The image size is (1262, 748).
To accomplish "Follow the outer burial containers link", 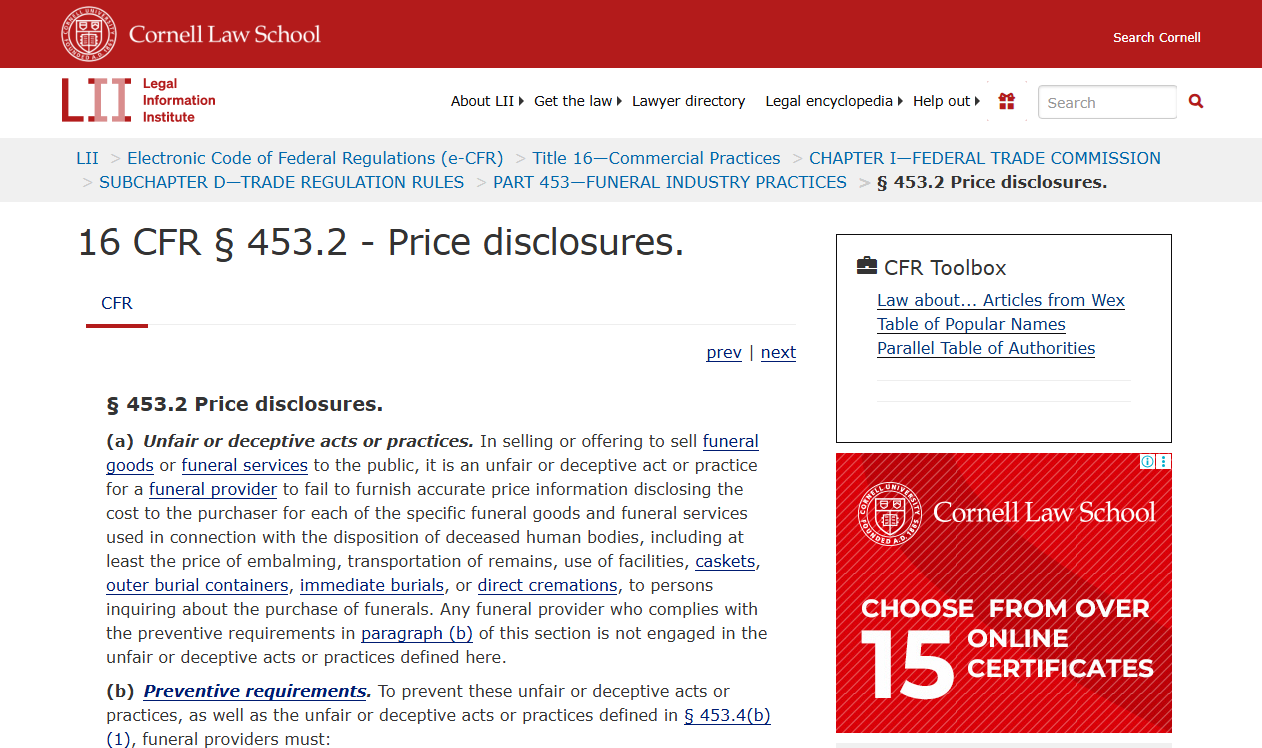I will pos(198,585).
